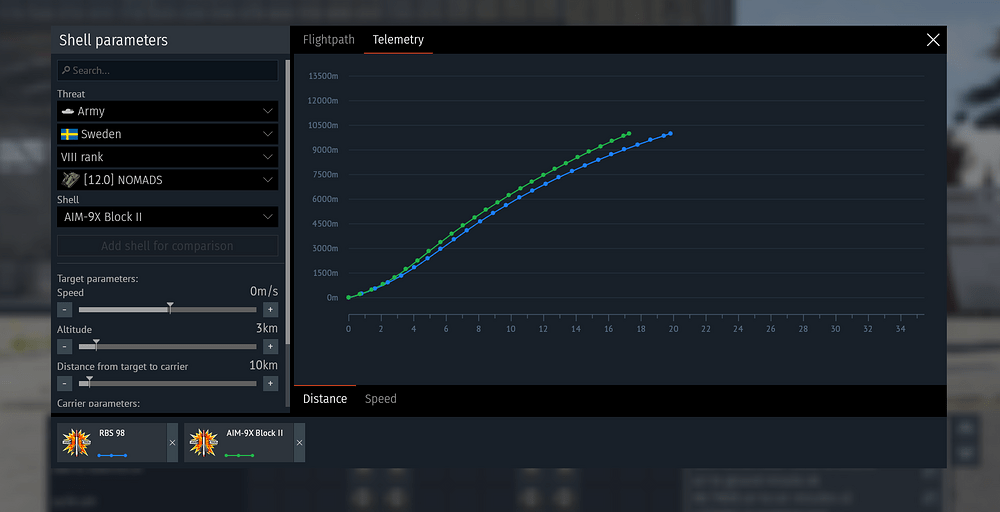Click the Carrier parameters label
The height and width of the screenshot is (512, 1000).
click(x=98, y=404)
